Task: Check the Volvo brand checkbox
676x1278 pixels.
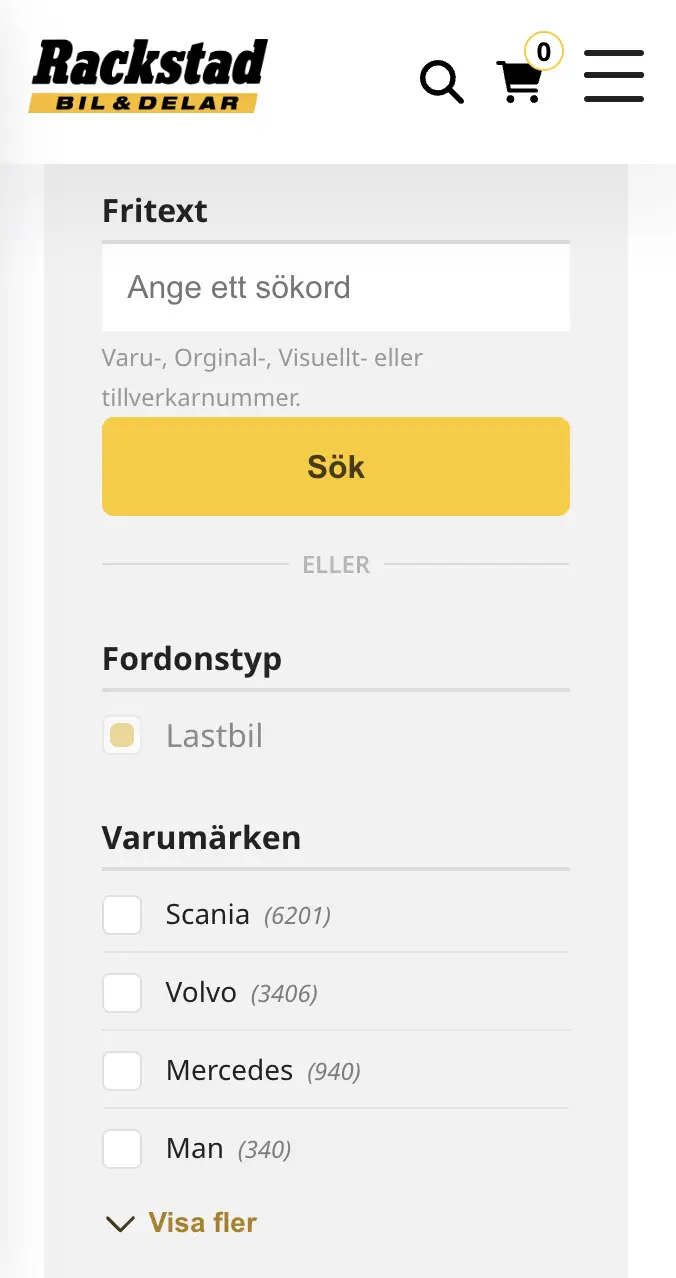Action: (121, 992)
